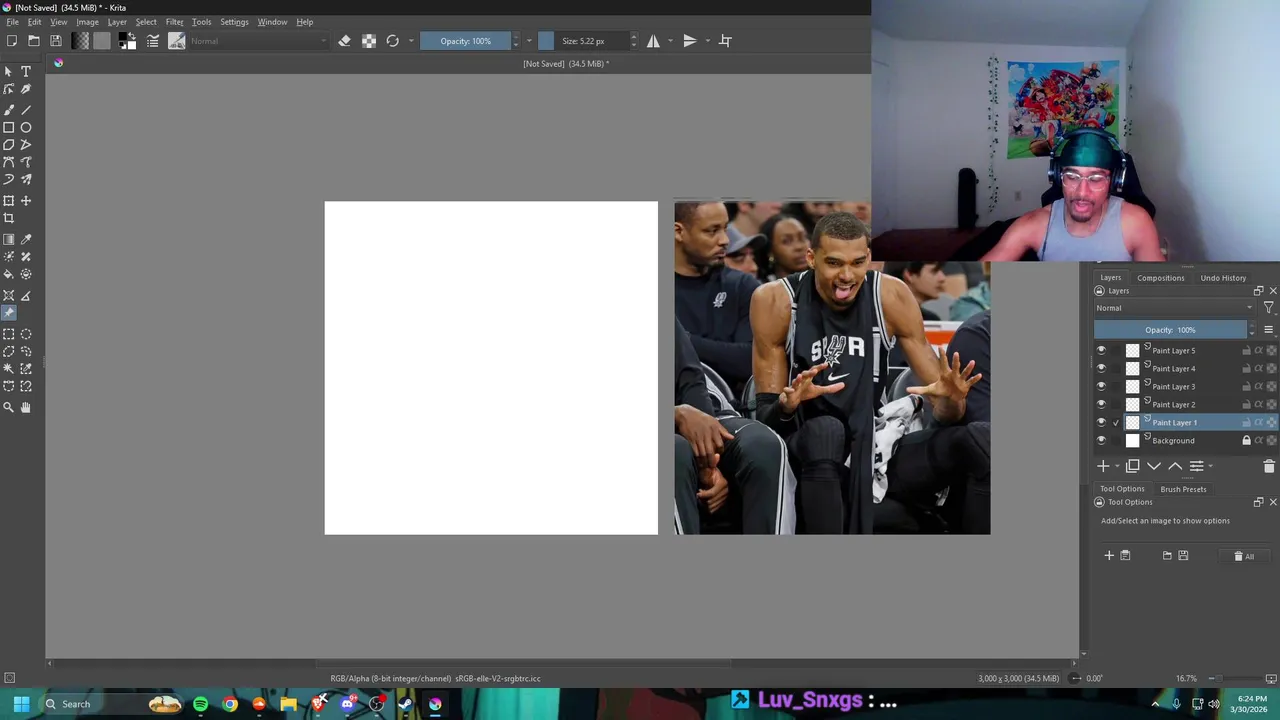1280x720 pixels.
Task: Toggle vertical mirror tool
Action: click(690, 41)
